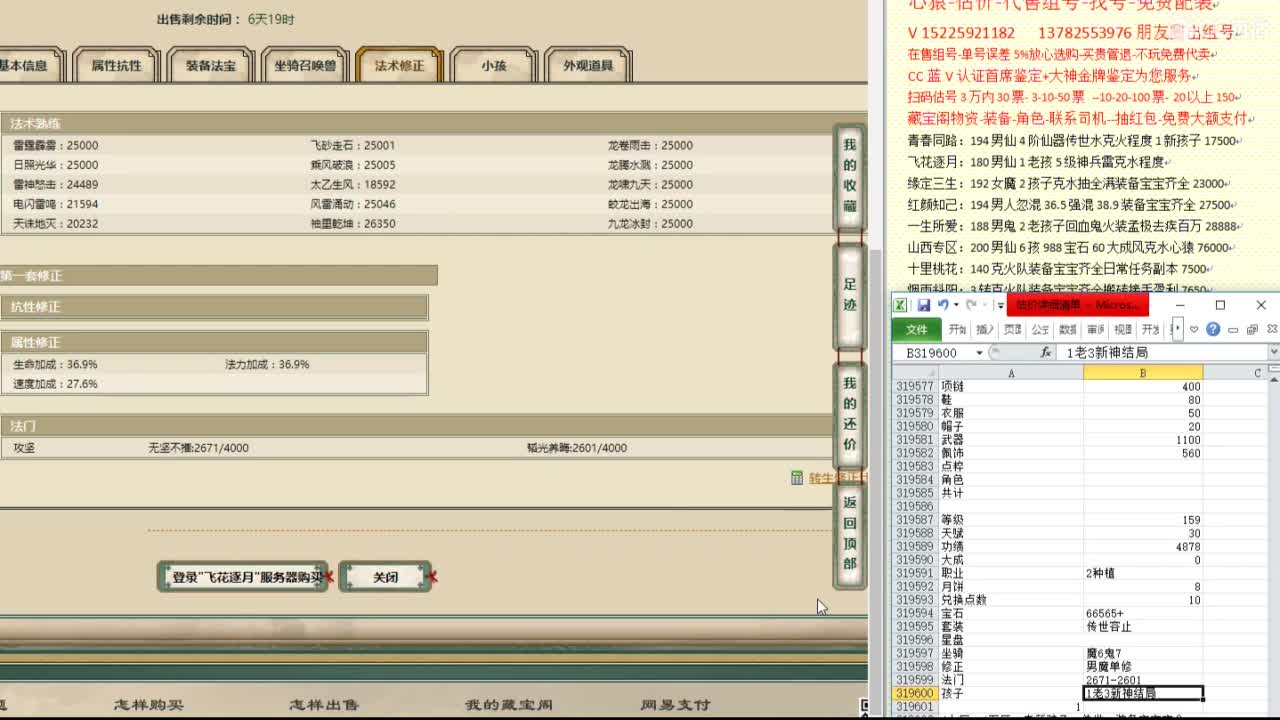Click the Excel save icon

point(924,305)
